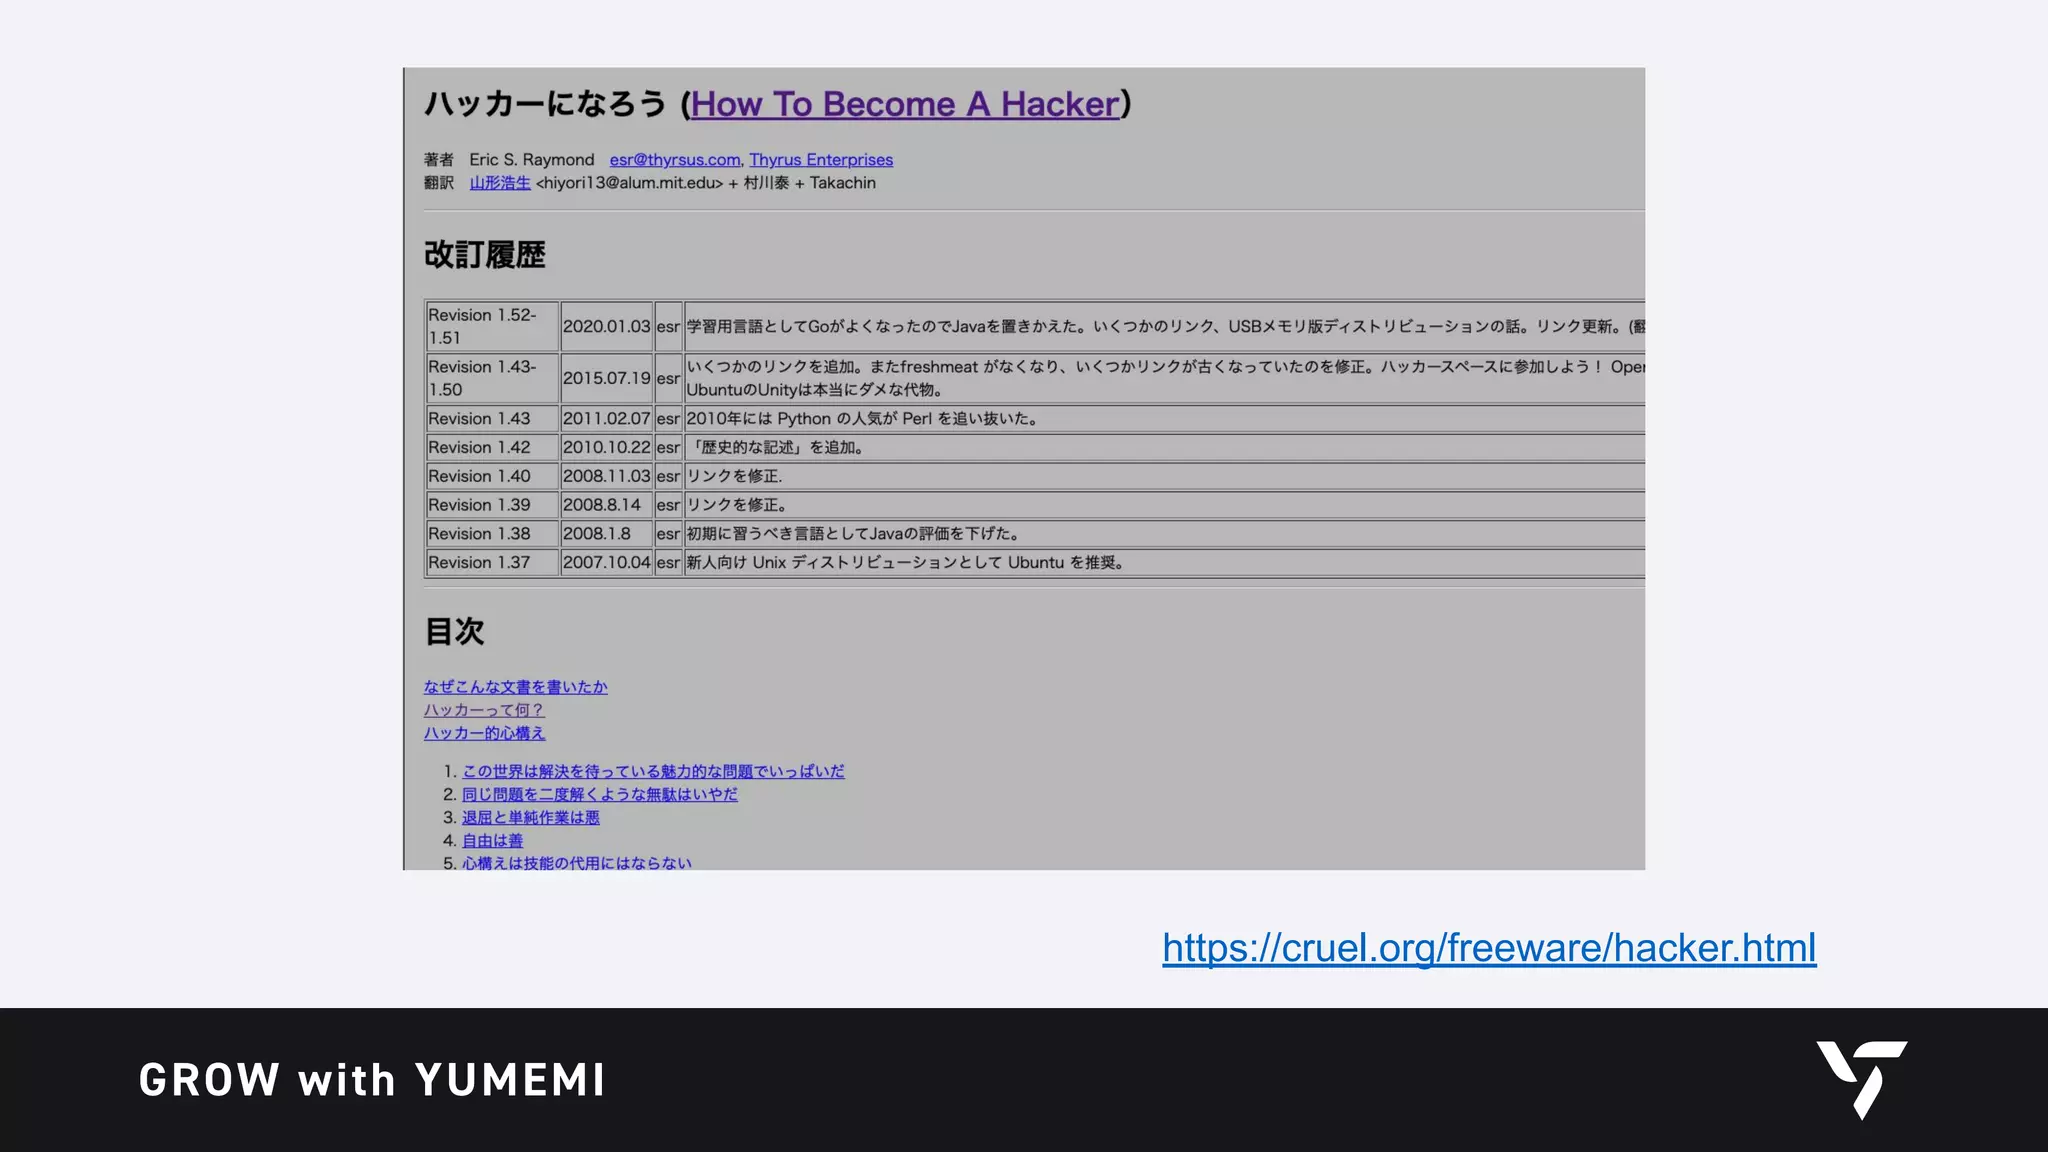The width and height of the screenshot is (2048, 1152).
Task: Select the Revision 1.52-1.51 cell
Action: pyautogui.click(x=492, y=326)
